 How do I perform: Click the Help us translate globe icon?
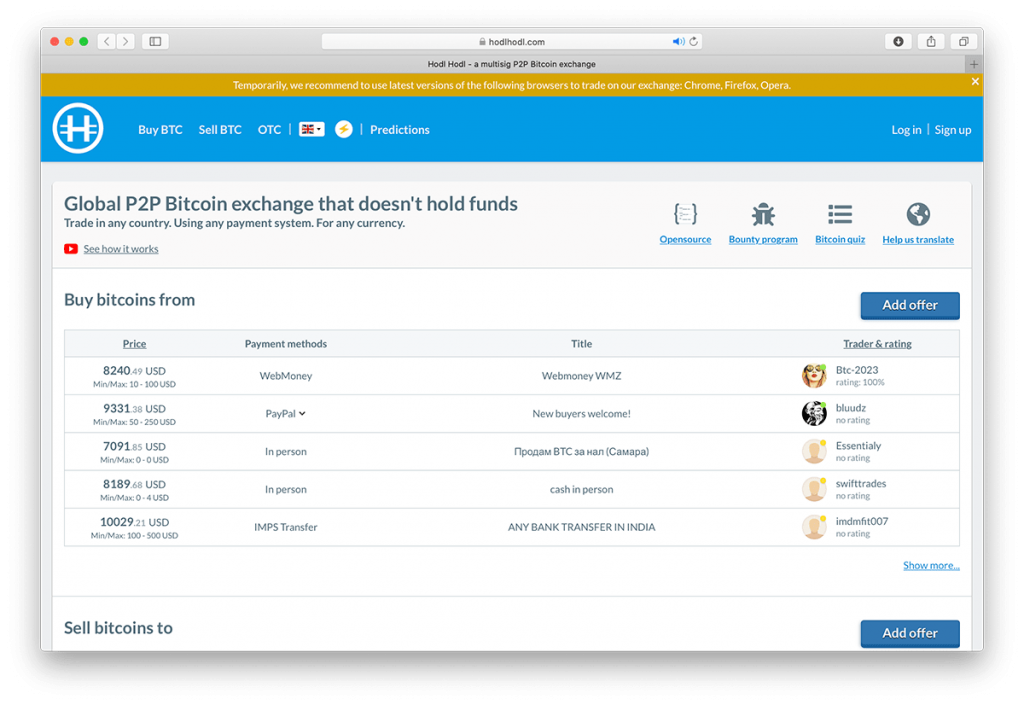918,214
